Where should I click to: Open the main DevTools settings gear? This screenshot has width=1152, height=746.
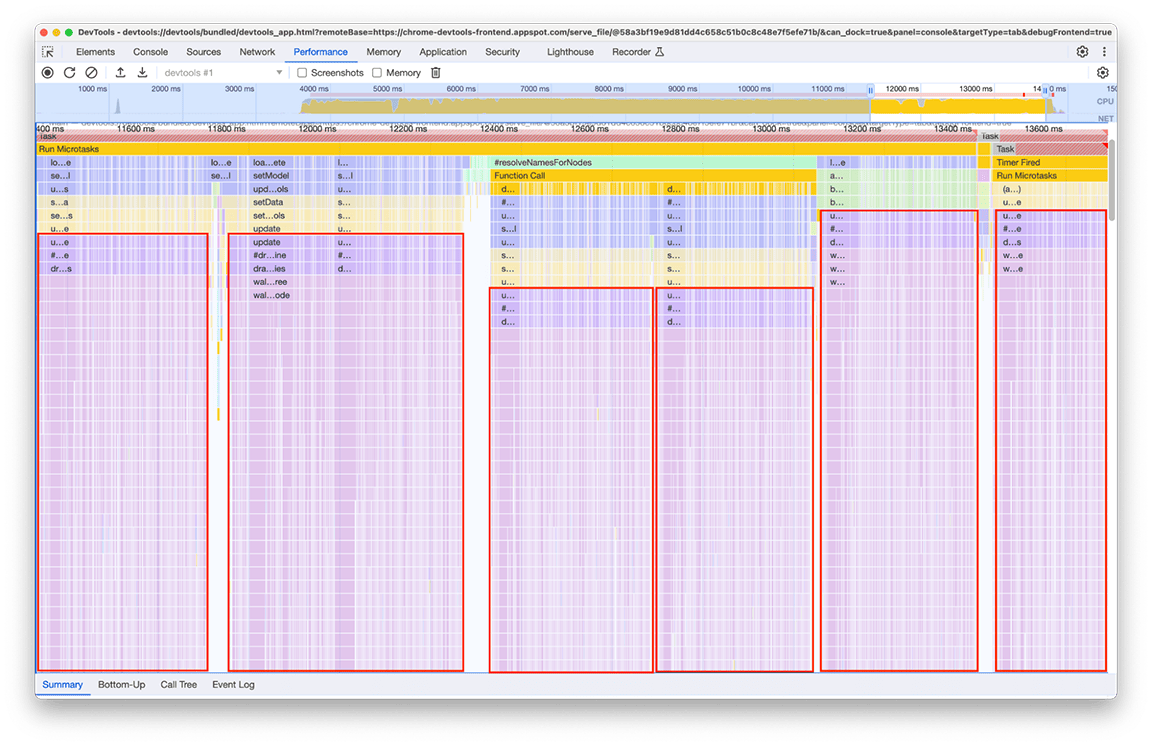[x=1081, y=51]
